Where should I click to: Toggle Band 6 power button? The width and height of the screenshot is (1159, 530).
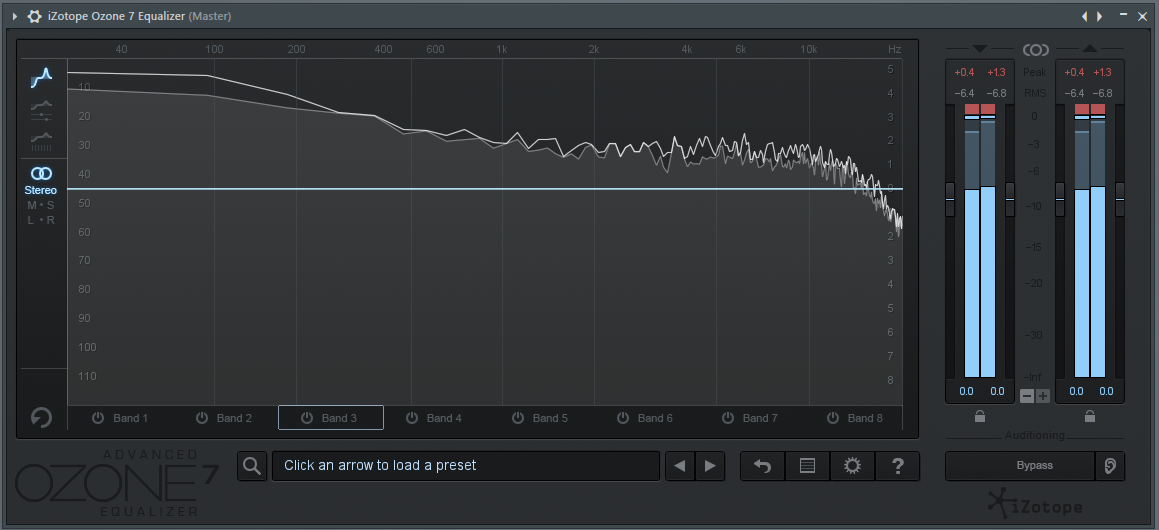[x=623, y=418]
